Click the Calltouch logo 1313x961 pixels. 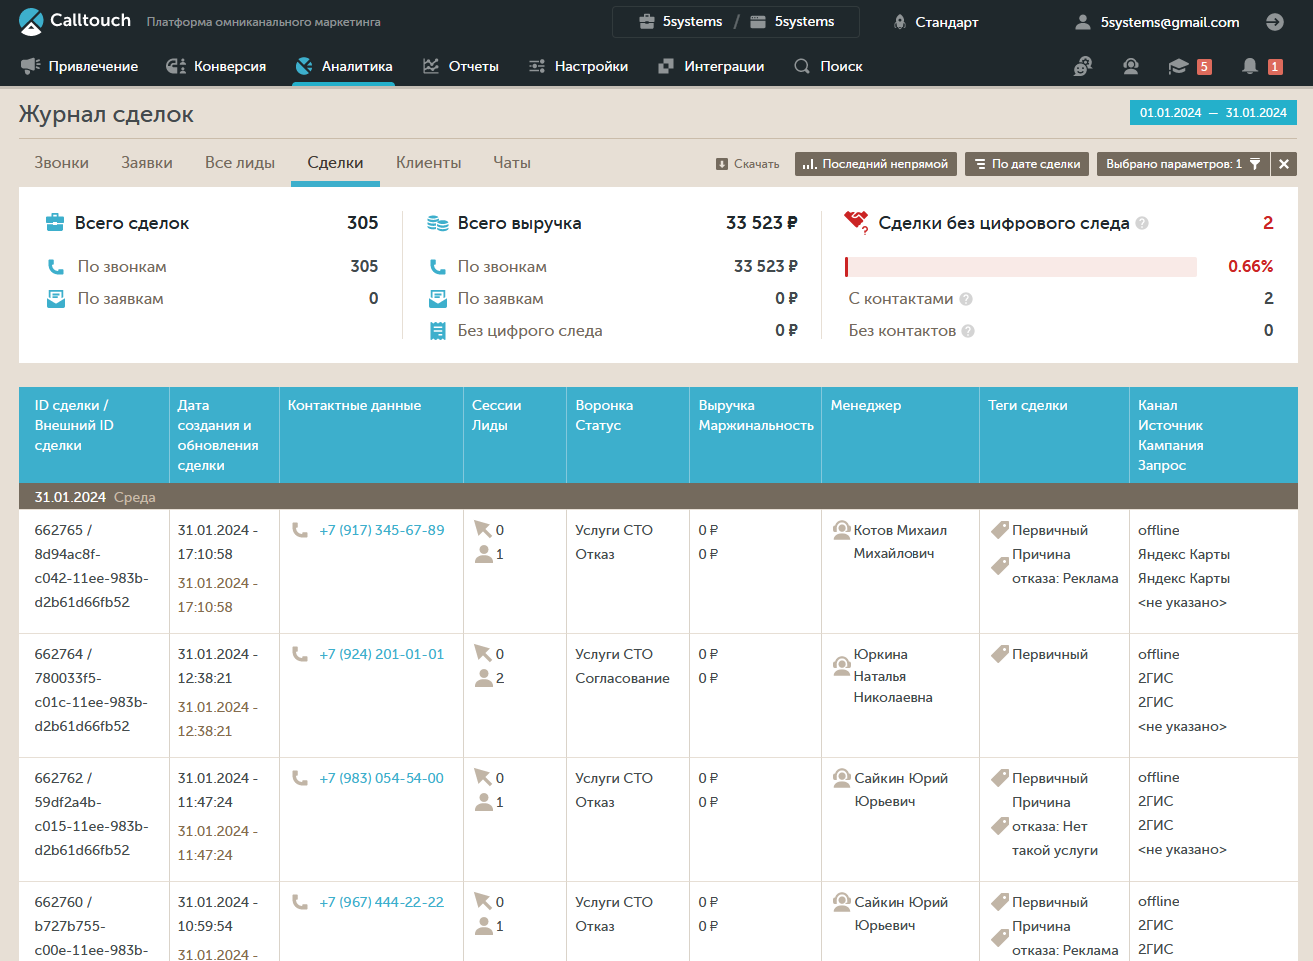[75, 21]
